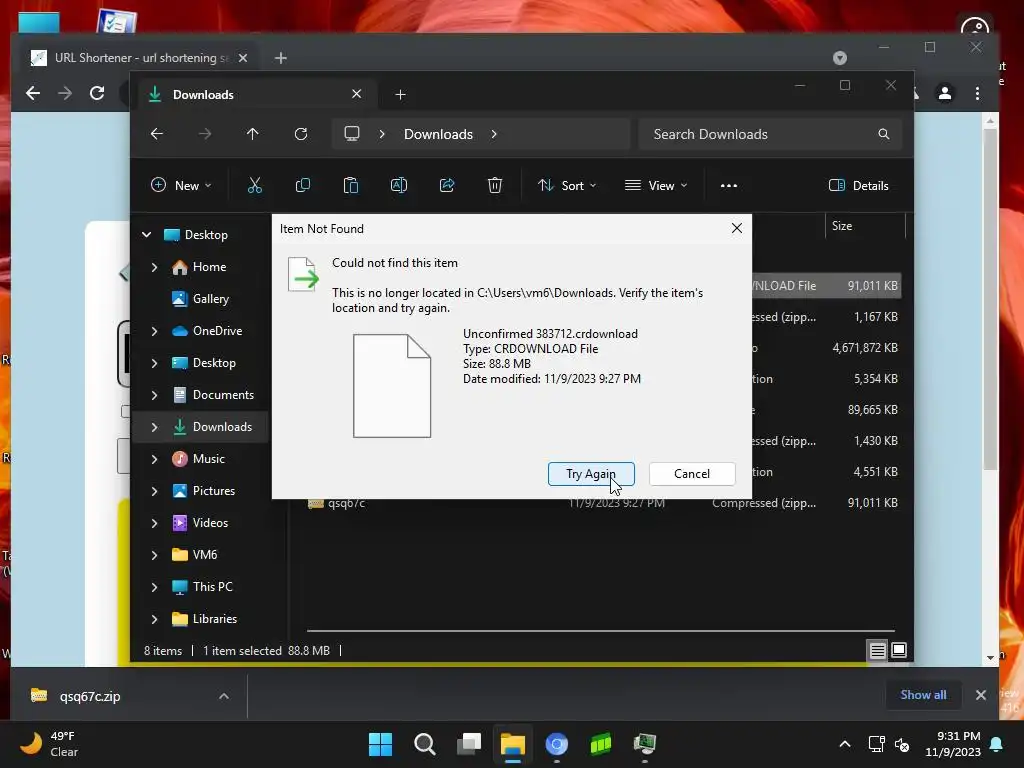Close the Downloads Explorer tab
The image size is (1024, 768).
coord(357,94)
